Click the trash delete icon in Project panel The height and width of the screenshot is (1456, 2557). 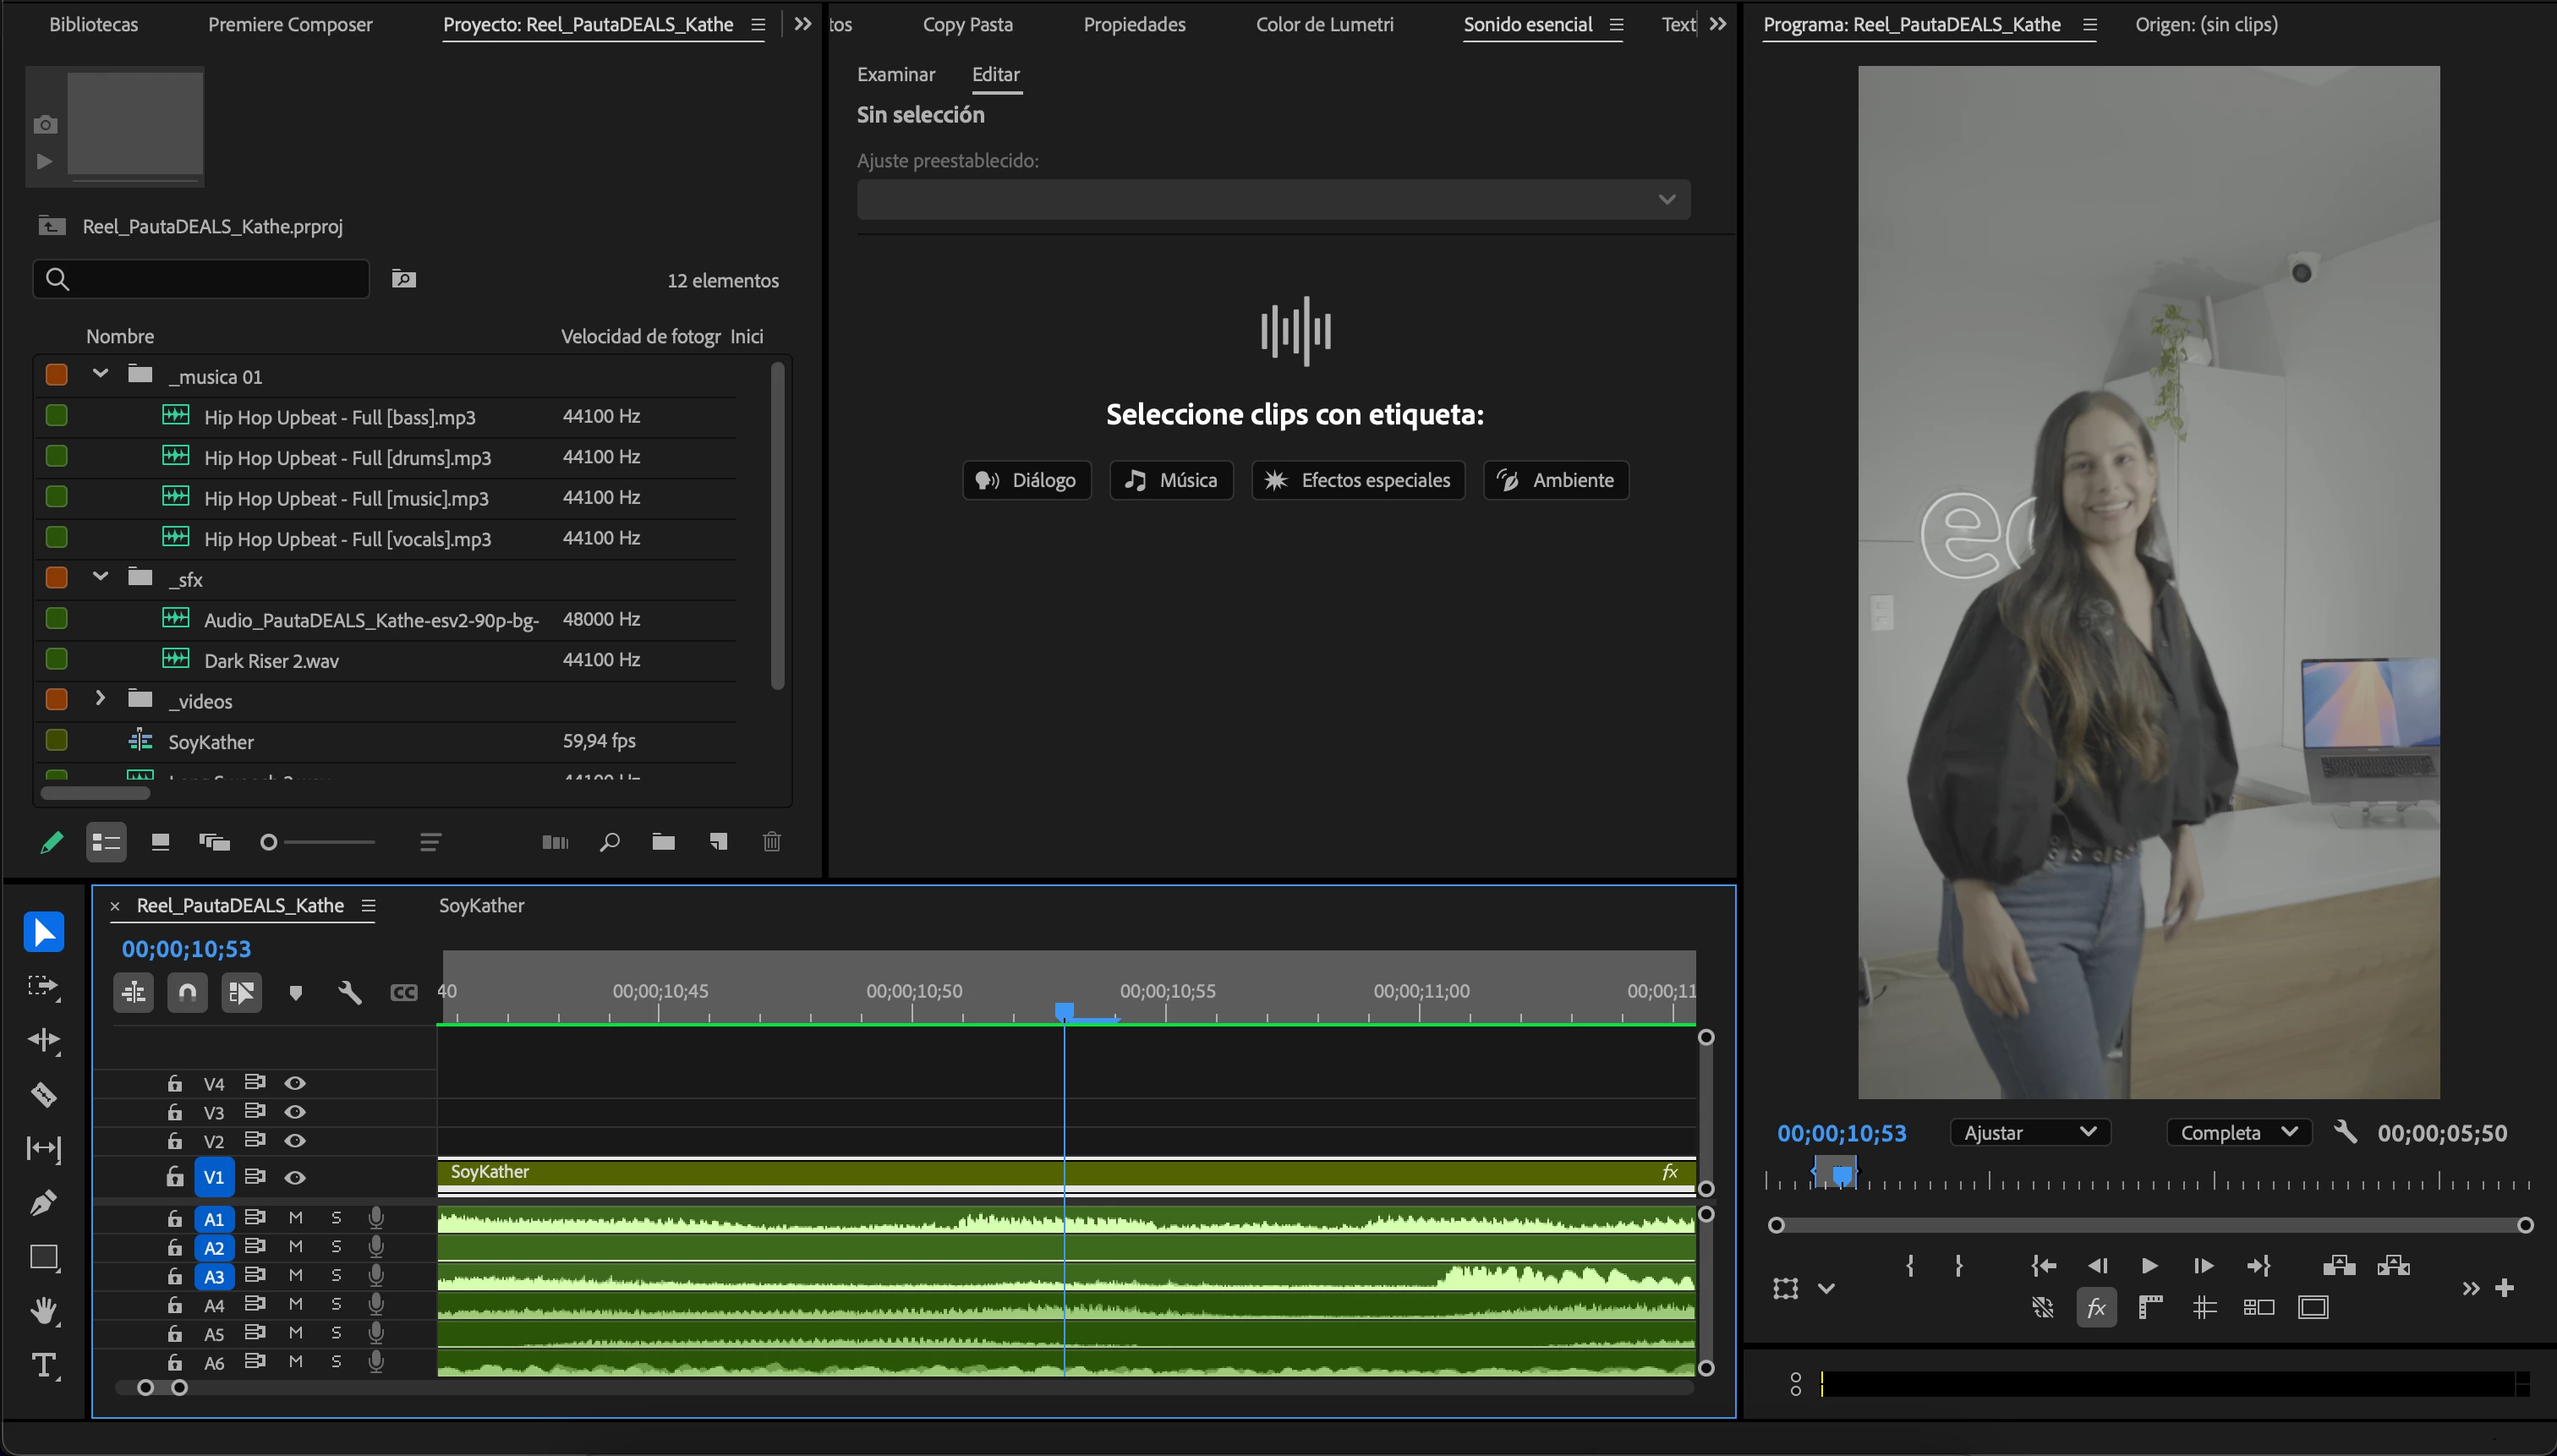pyautogui.click(x=772, y=842)
